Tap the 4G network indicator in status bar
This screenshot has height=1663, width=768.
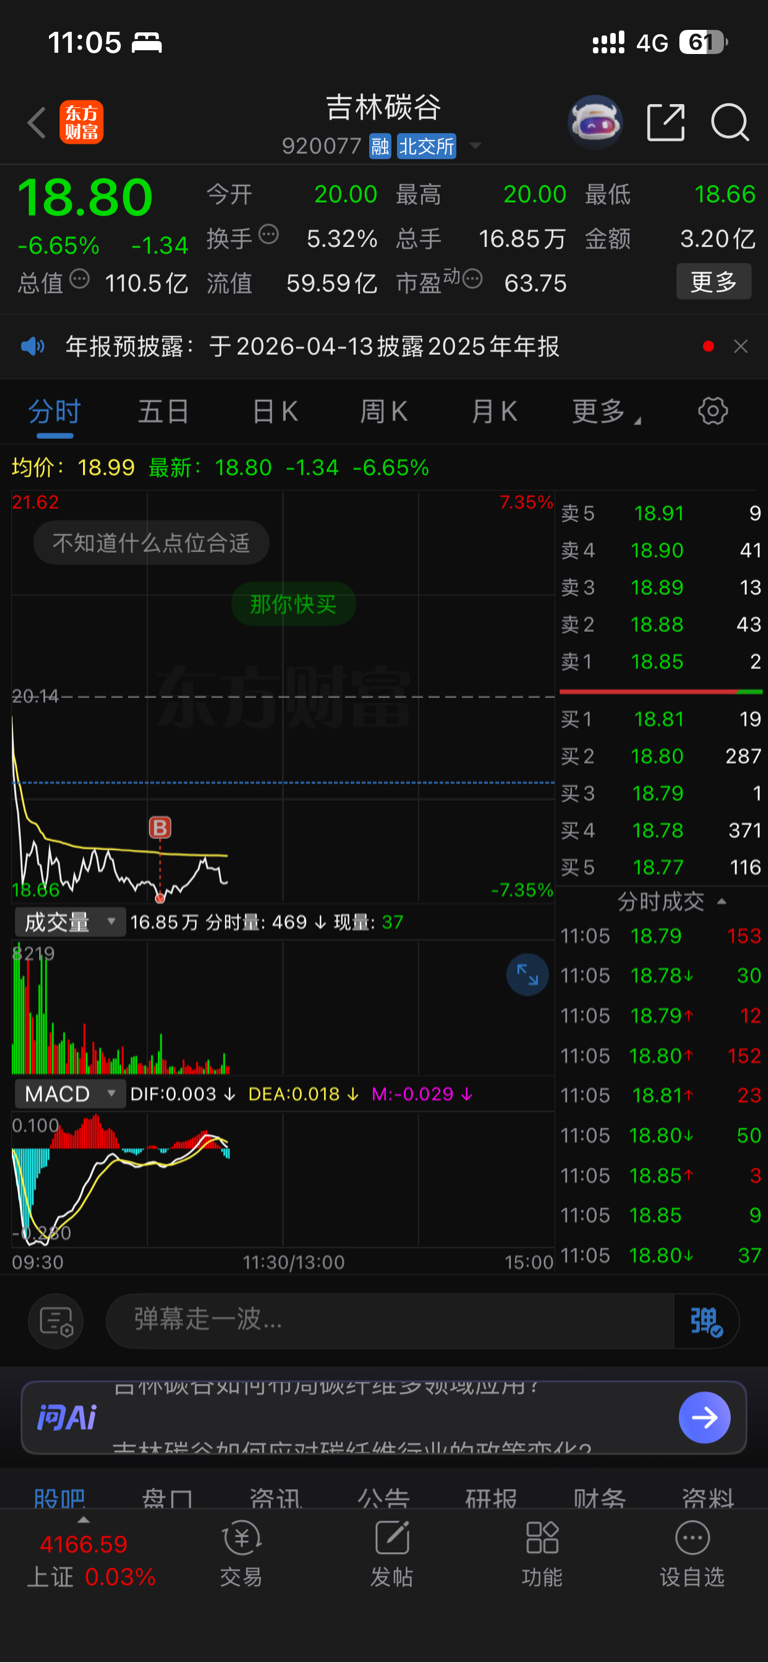tap(652, 43)
